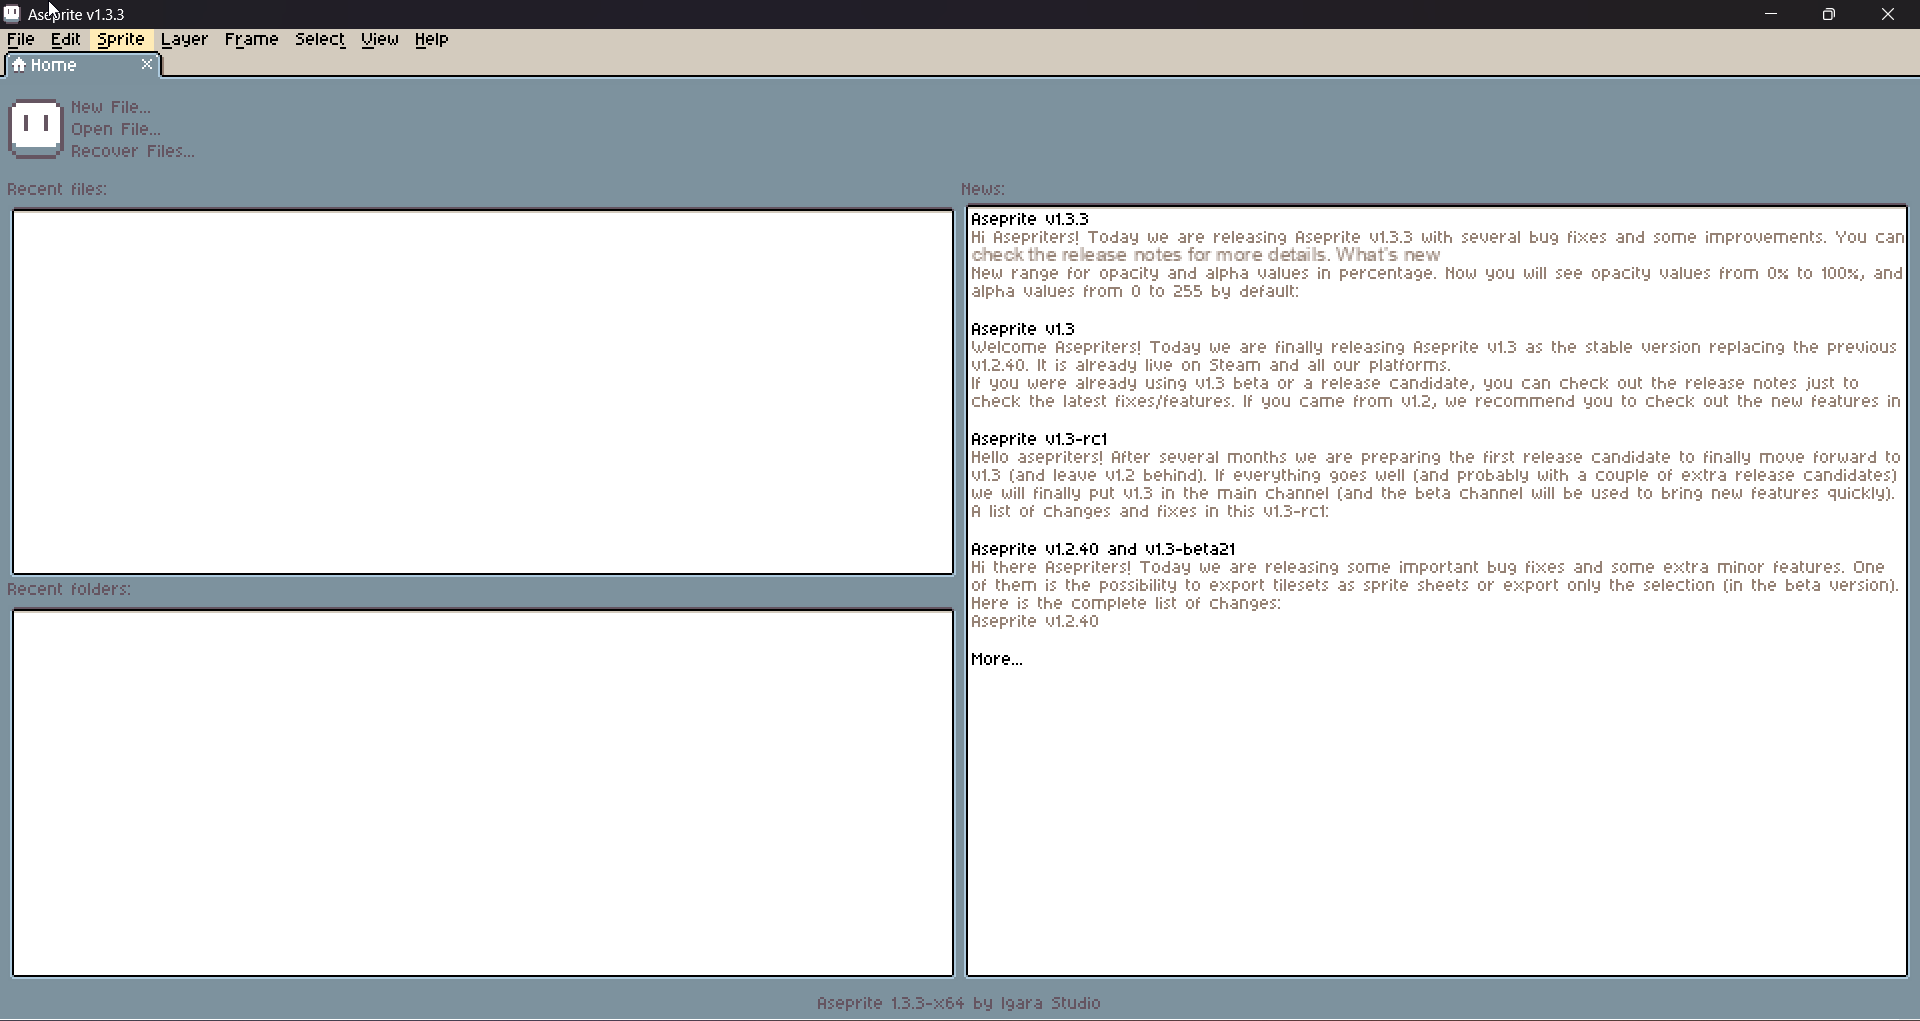Open the Aseprite v1.3.3 news headline
The width and height of the screenshot is (1920, 1021).
1030,219
